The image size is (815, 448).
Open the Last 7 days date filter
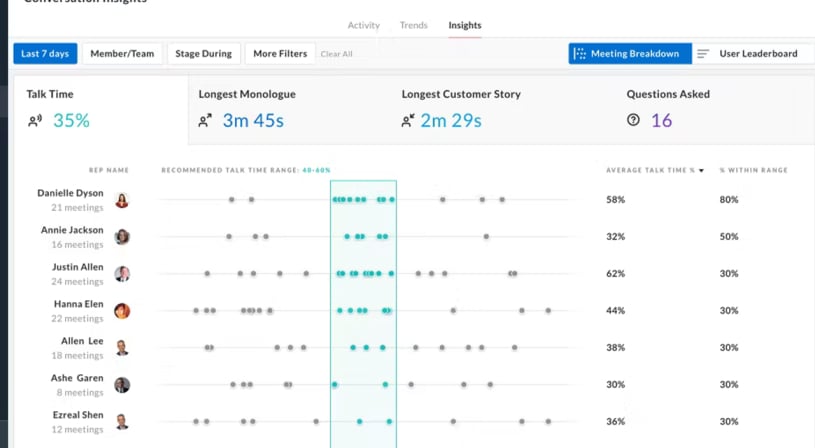pos(45,54)
